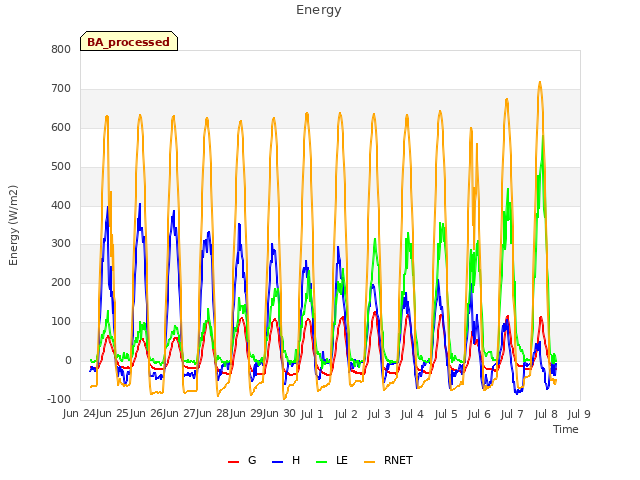The width and height of the screenshot is (640, 480).
Task: Click the BA_processed annotation label
Action: [129, 42]
